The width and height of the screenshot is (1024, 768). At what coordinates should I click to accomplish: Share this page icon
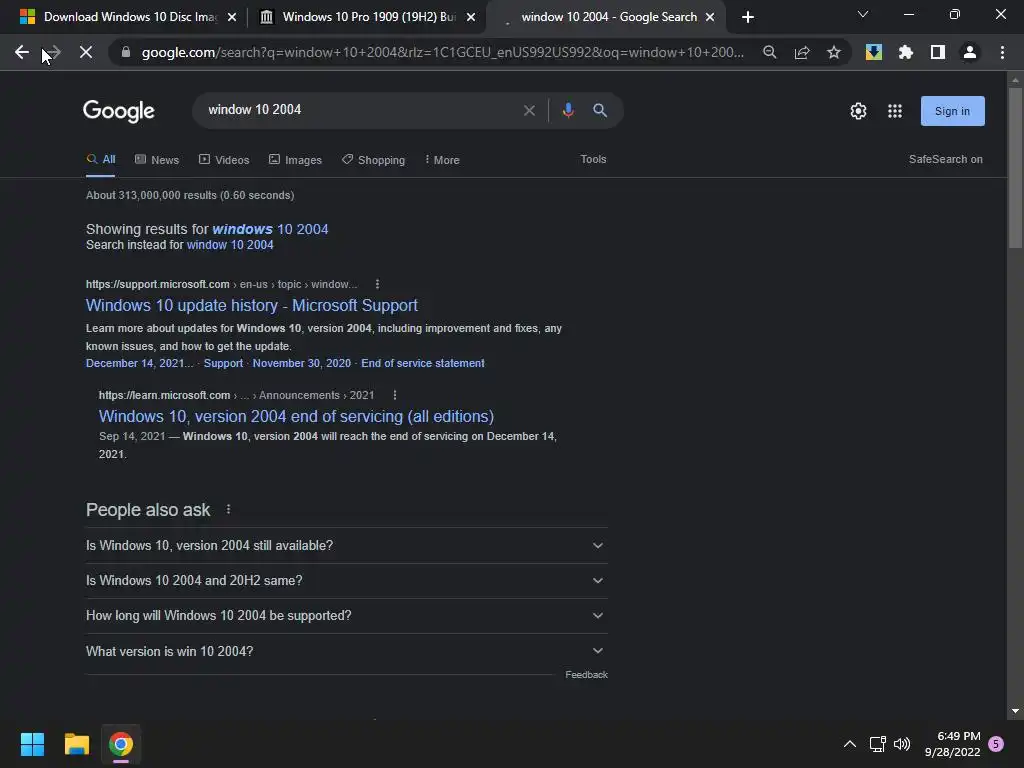[x=802, y=52]
